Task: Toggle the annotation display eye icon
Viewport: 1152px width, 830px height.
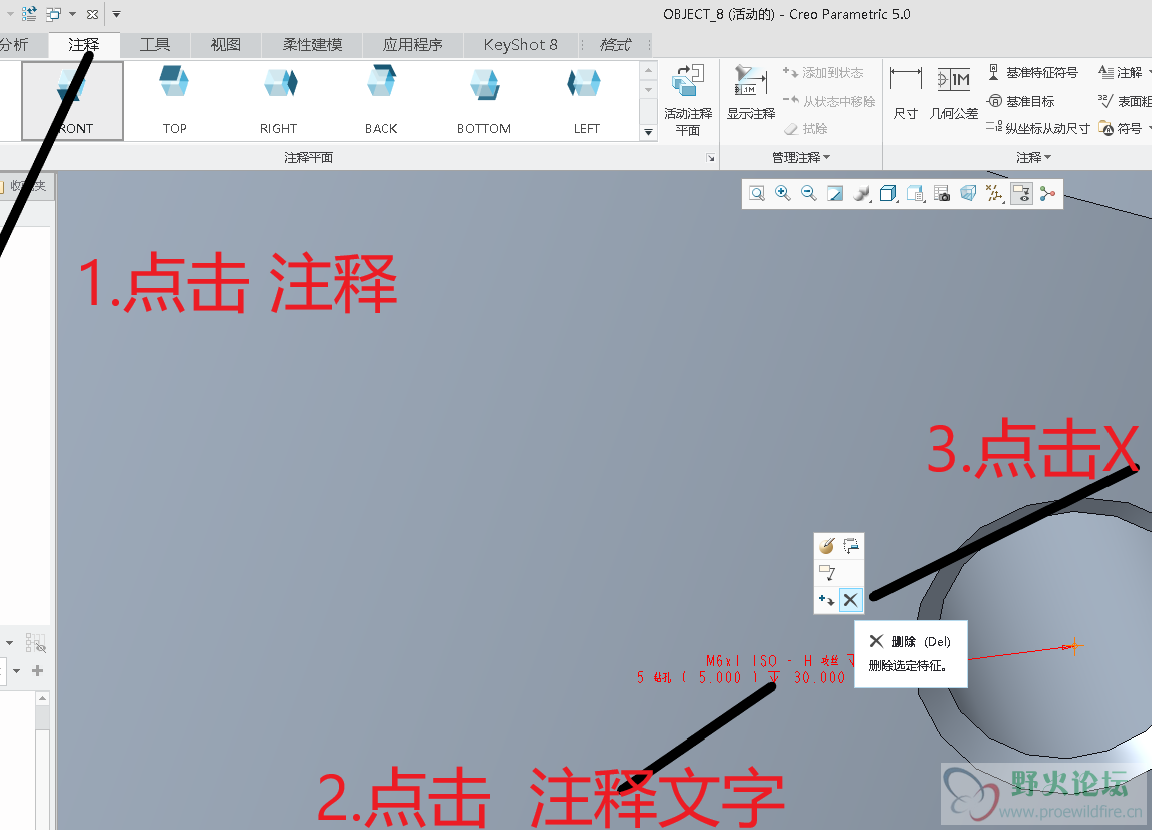Action: [x=1021, y=193]
